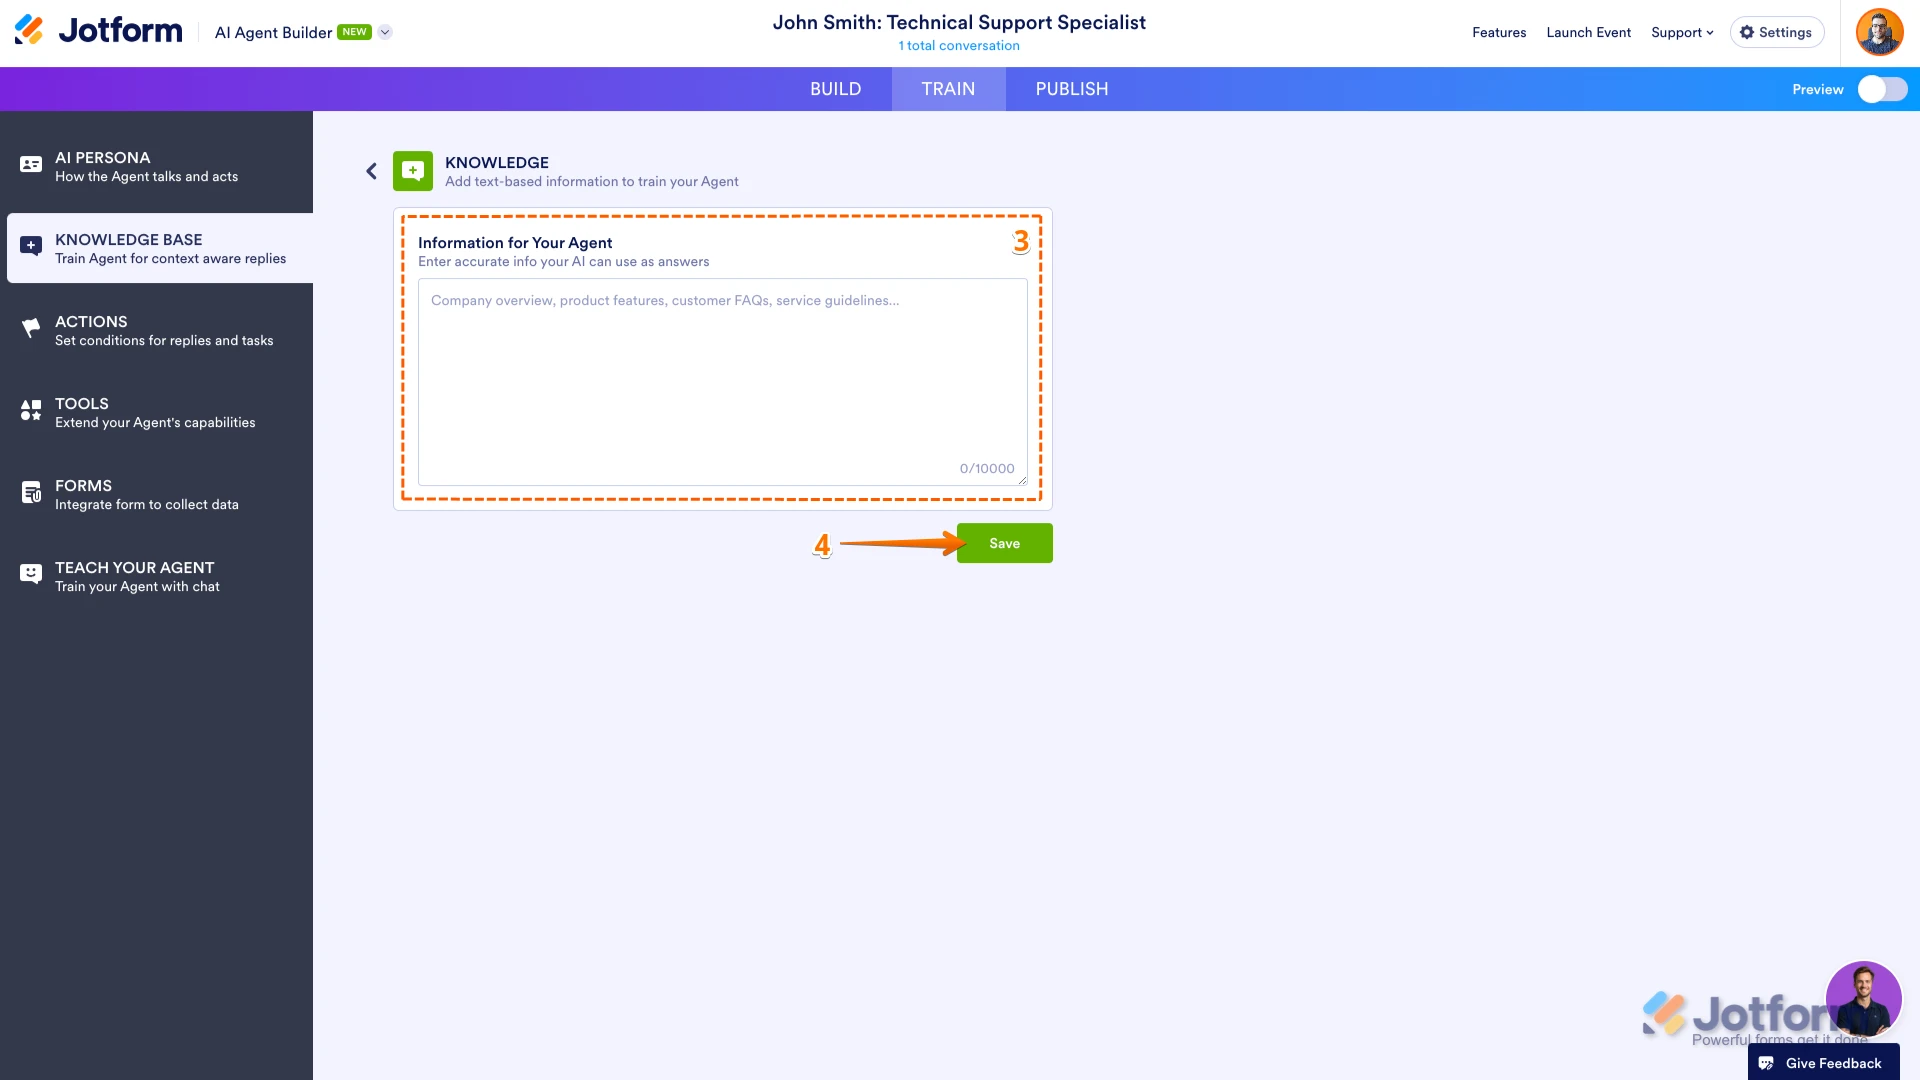
Task: Select the Actions flag icon
Action: coord(30,328)
